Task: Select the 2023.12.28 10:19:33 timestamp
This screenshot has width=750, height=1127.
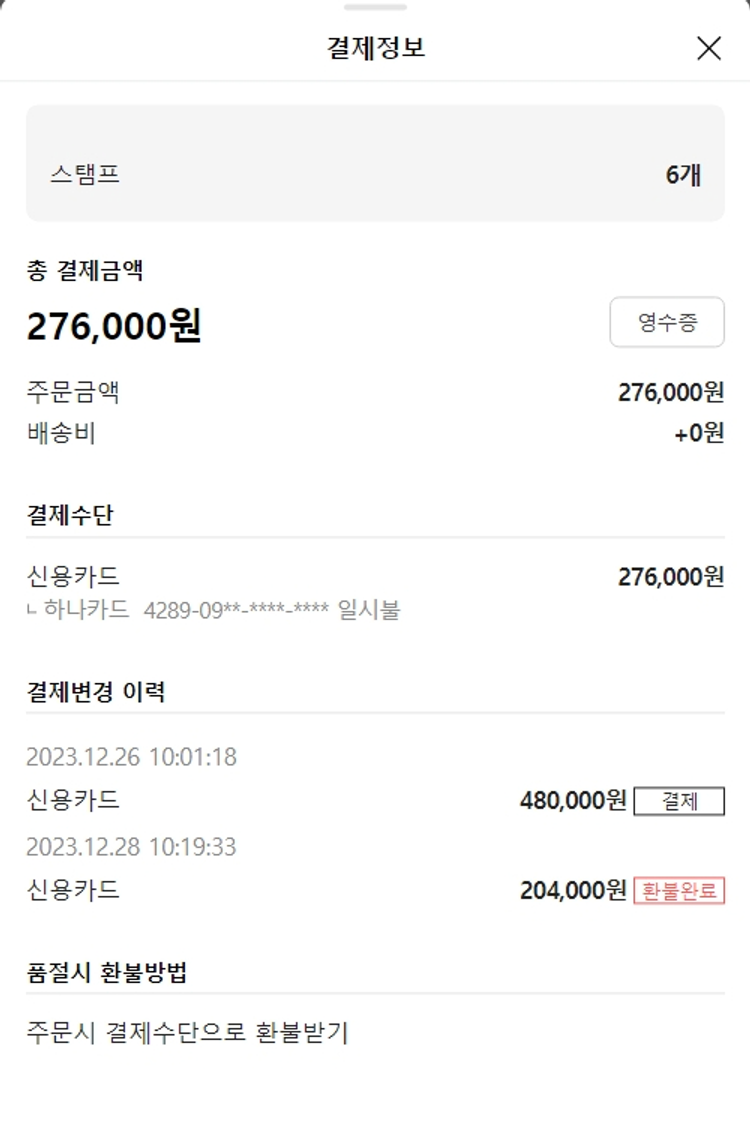Action: coord(132,847)
